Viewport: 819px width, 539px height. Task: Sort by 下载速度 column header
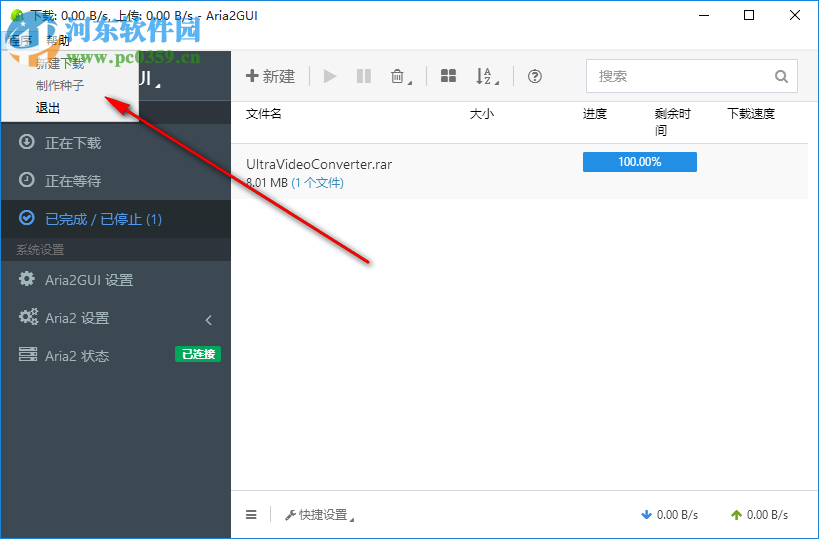point(751,114)
